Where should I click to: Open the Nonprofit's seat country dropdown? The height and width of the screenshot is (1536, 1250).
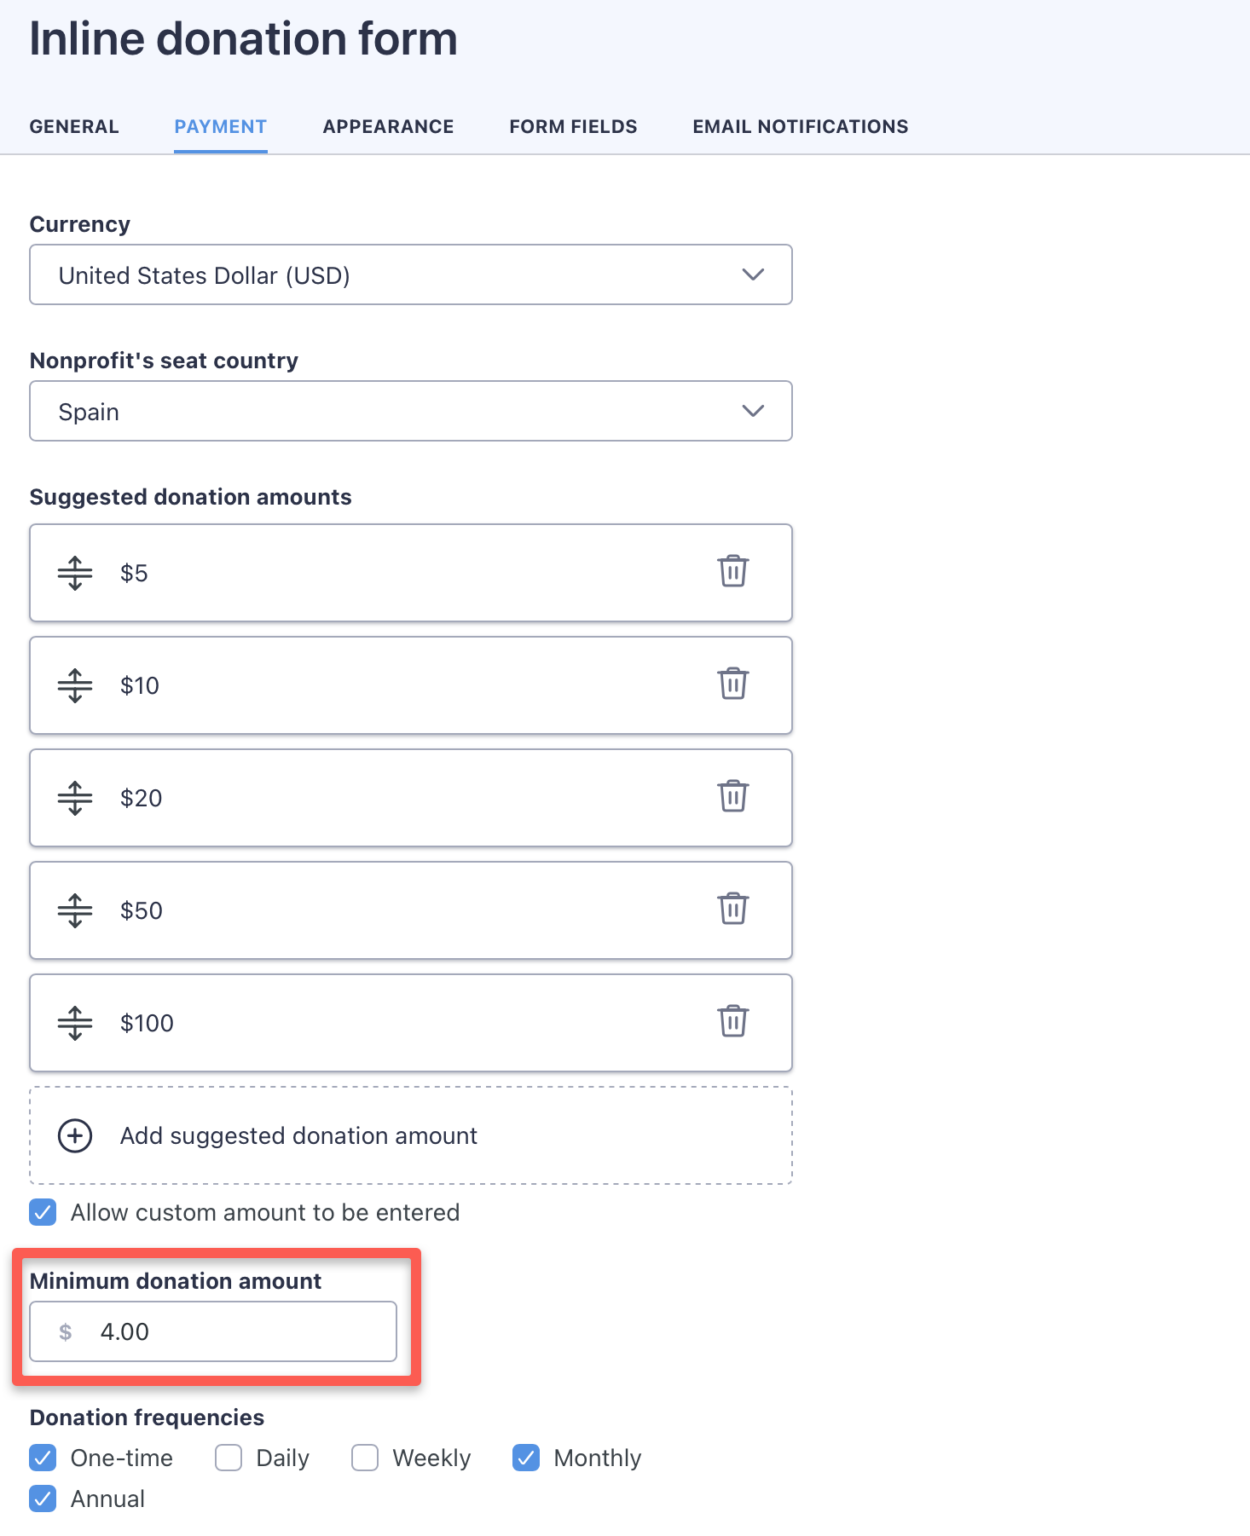click(410, 411)
